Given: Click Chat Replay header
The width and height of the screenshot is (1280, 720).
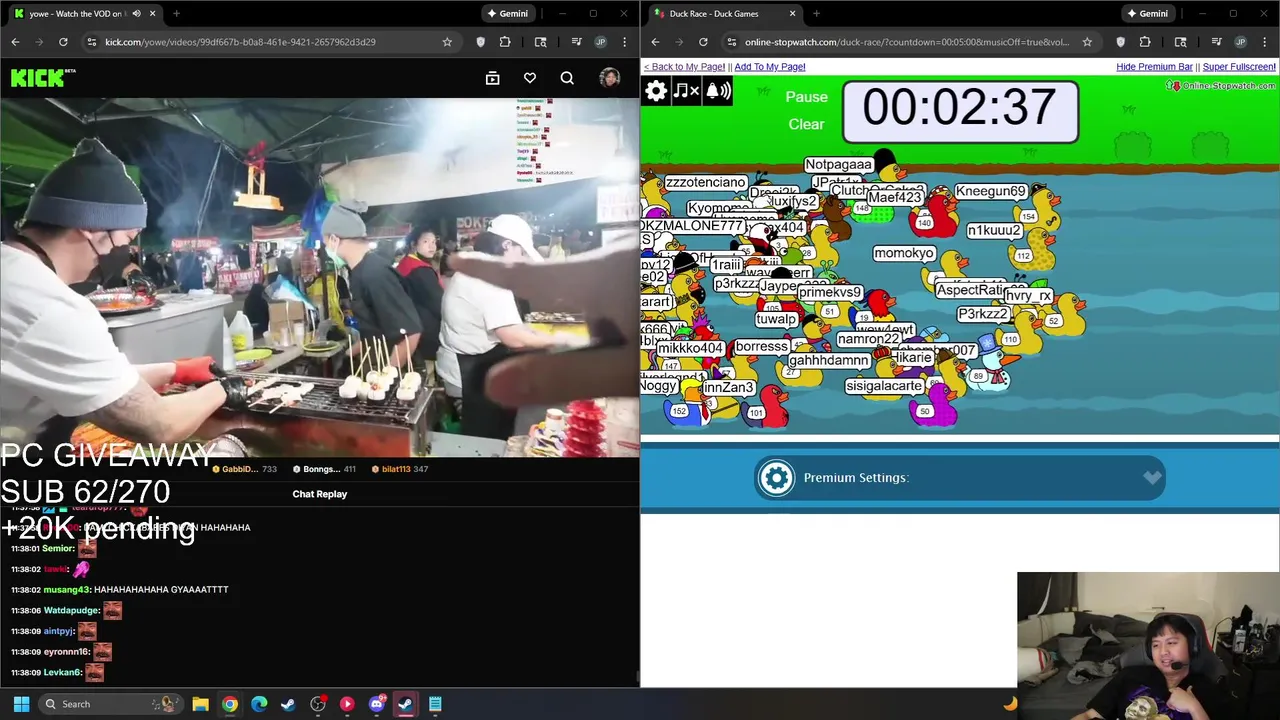Looking at the screenshot, I should coord(320,494).
